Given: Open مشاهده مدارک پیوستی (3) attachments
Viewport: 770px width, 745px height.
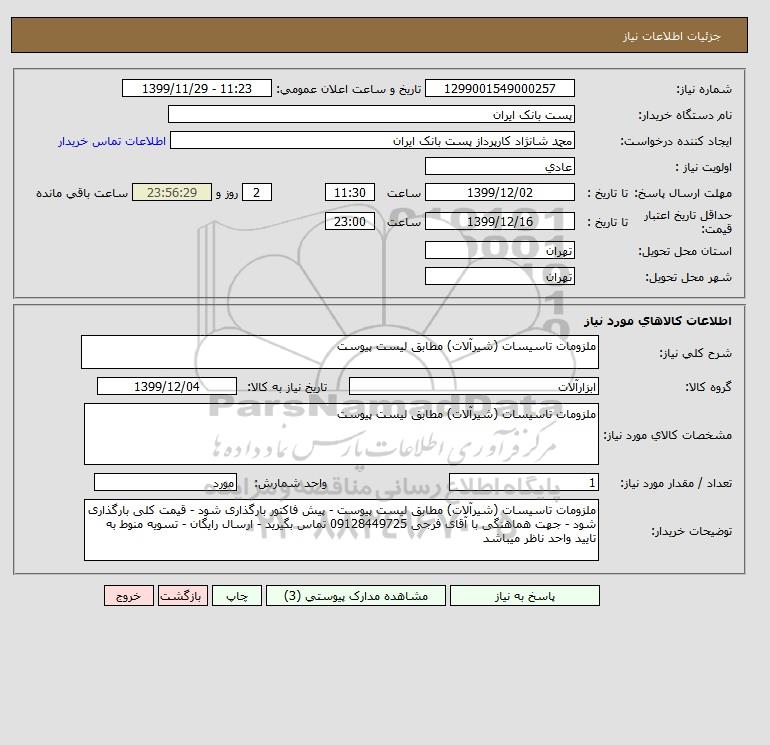Looking at the screenshot, I should tap(356, 596).
